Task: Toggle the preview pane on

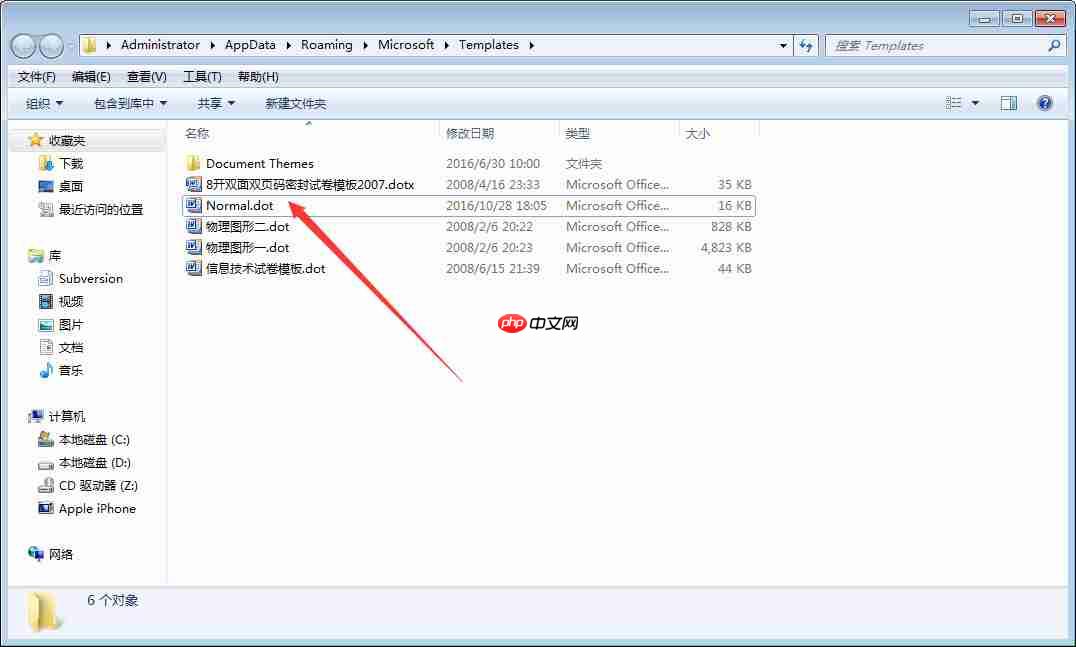Action: click(1008, 102)
